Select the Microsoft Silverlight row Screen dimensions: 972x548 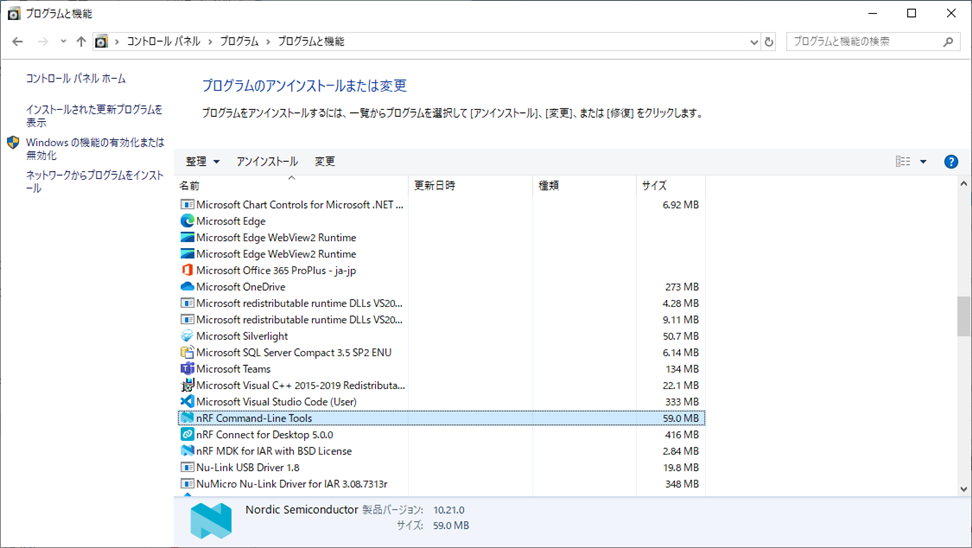click(441, 336)
